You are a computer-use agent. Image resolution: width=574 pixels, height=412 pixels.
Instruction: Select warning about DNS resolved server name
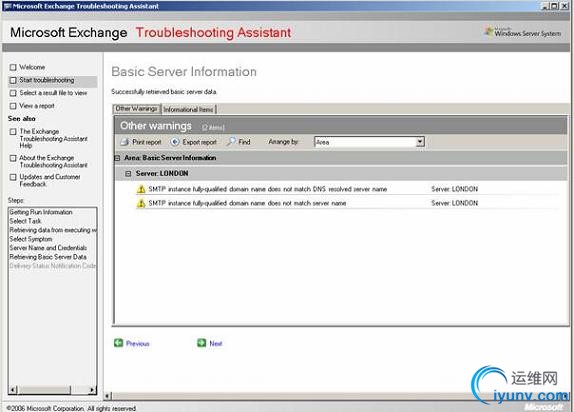point(268,189)
